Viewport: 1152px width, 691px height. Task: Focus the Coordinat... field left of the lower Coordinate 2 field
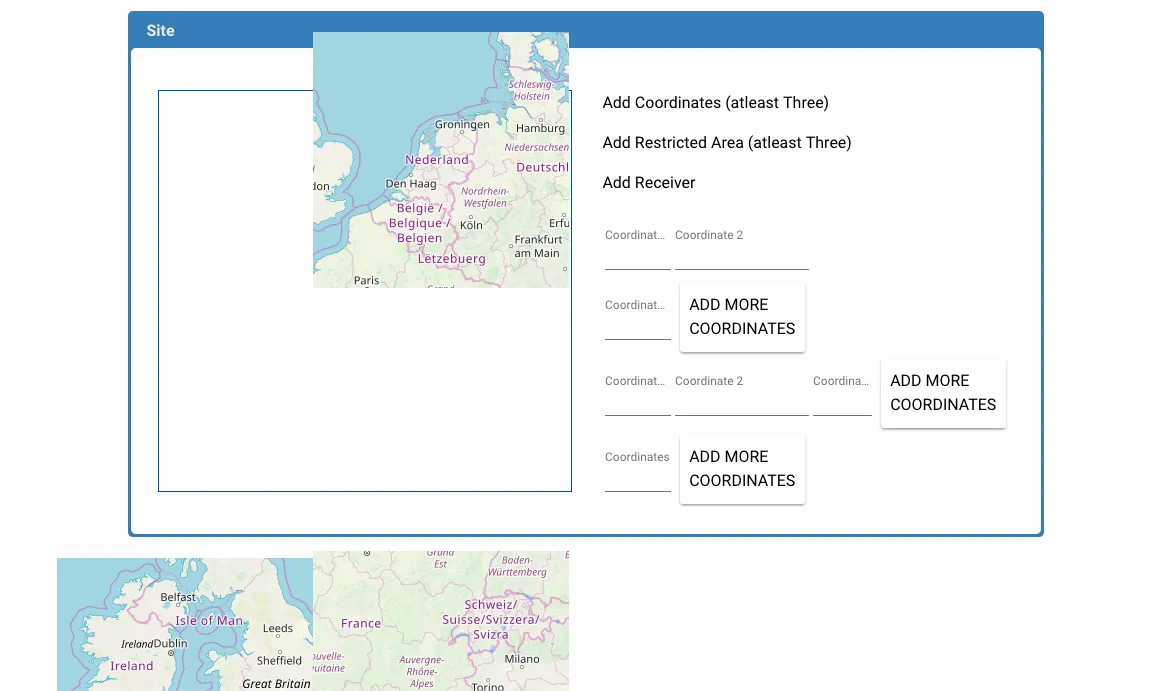click(x=638, y=396)
